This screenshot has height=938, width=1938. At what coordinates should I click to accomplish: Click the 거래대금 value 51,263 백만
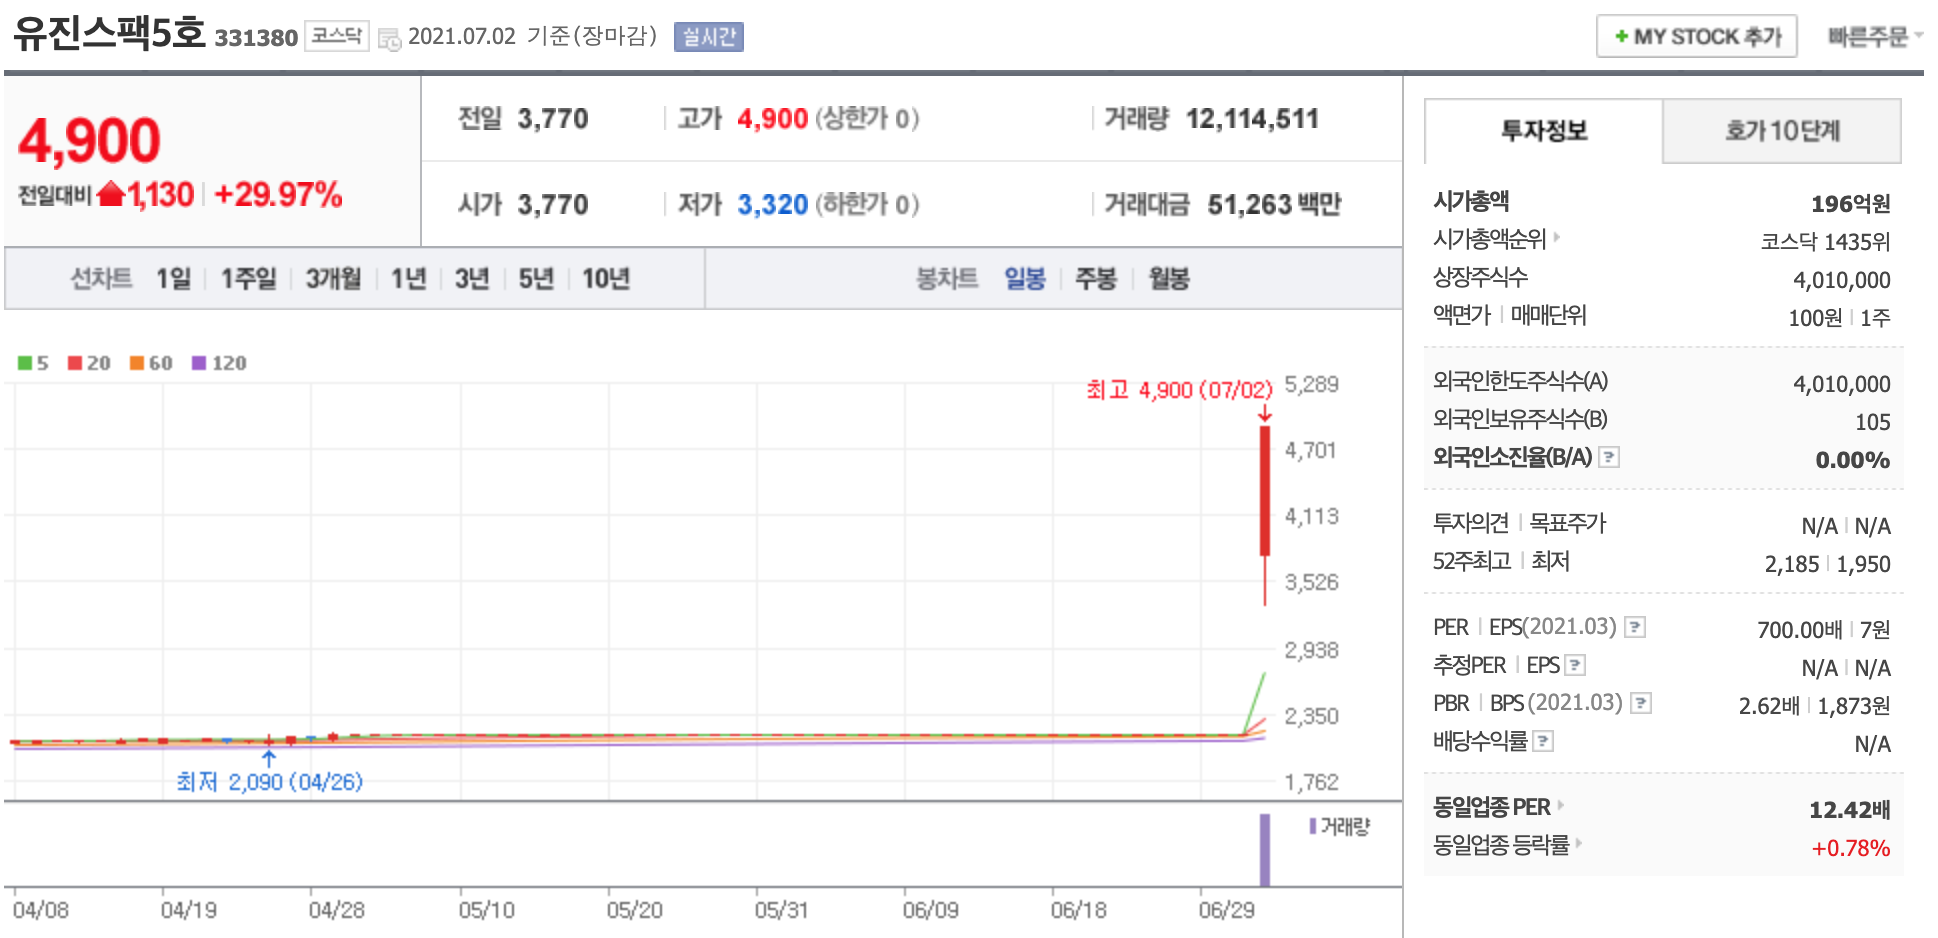[1274, 205]
